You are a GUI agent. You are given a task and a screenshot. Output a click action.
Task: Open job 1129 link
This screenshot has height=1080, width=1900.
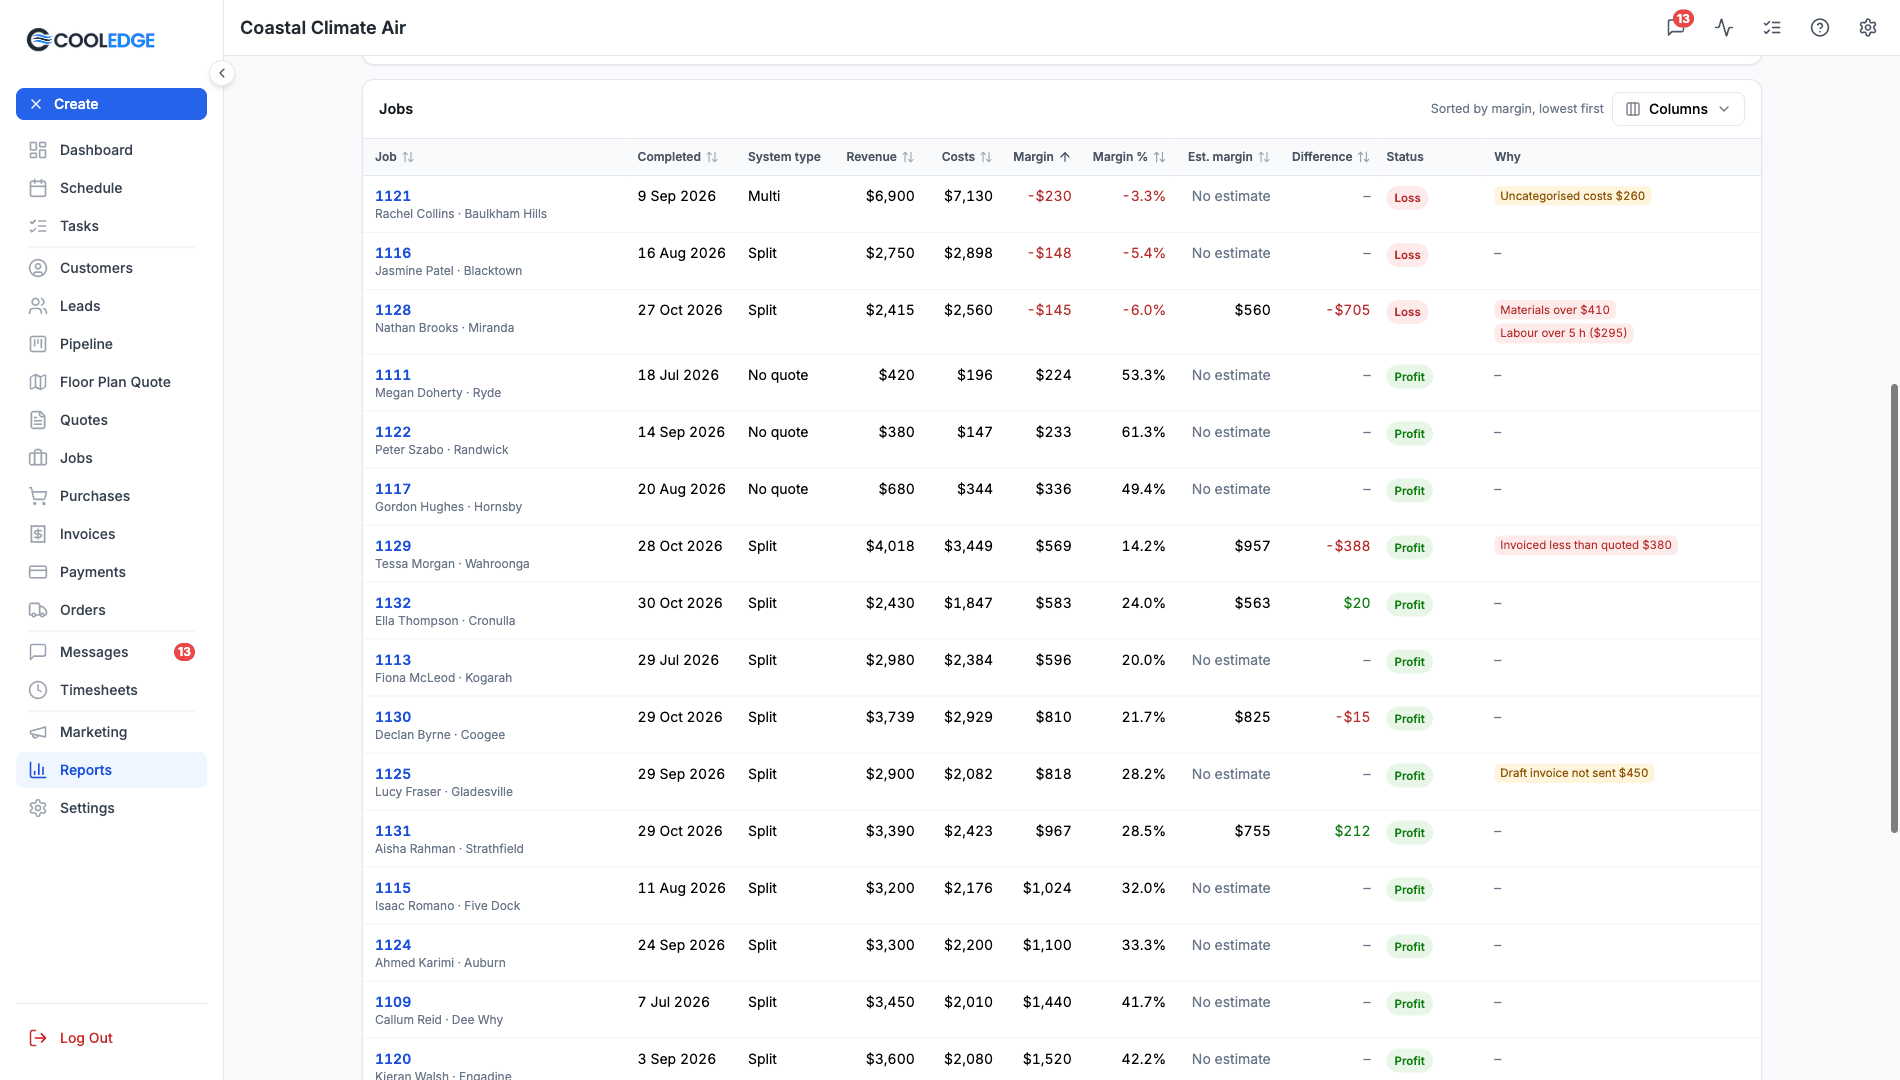[393, 546]
